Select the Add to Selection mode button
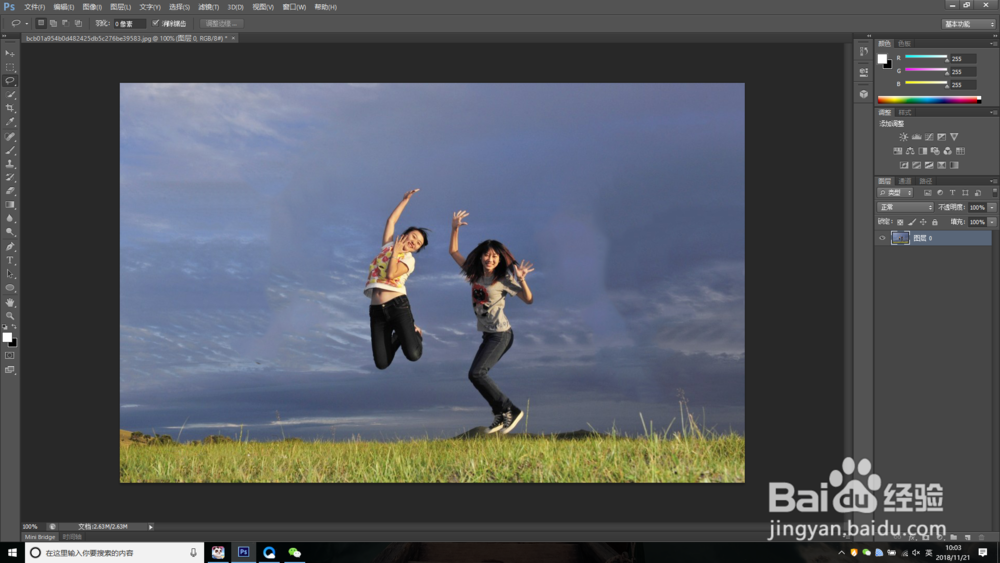This screenshot has height=563, width=1000. (x=53, y=23)
